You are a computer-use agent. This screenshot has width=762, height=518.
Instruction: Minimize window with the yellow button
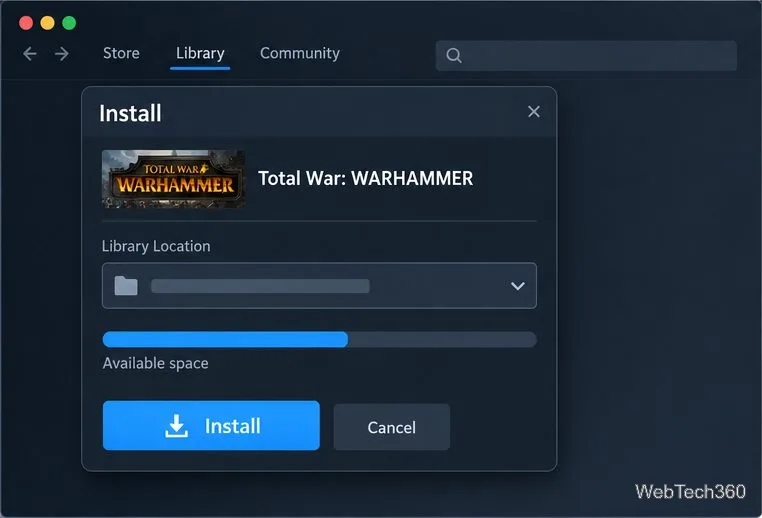click(x=48, y=23)
